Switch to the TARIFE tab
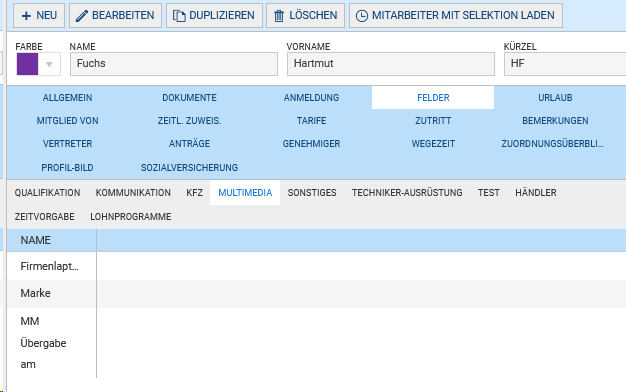Viewport: 626px width, 392px height. [x=311, y=121]
